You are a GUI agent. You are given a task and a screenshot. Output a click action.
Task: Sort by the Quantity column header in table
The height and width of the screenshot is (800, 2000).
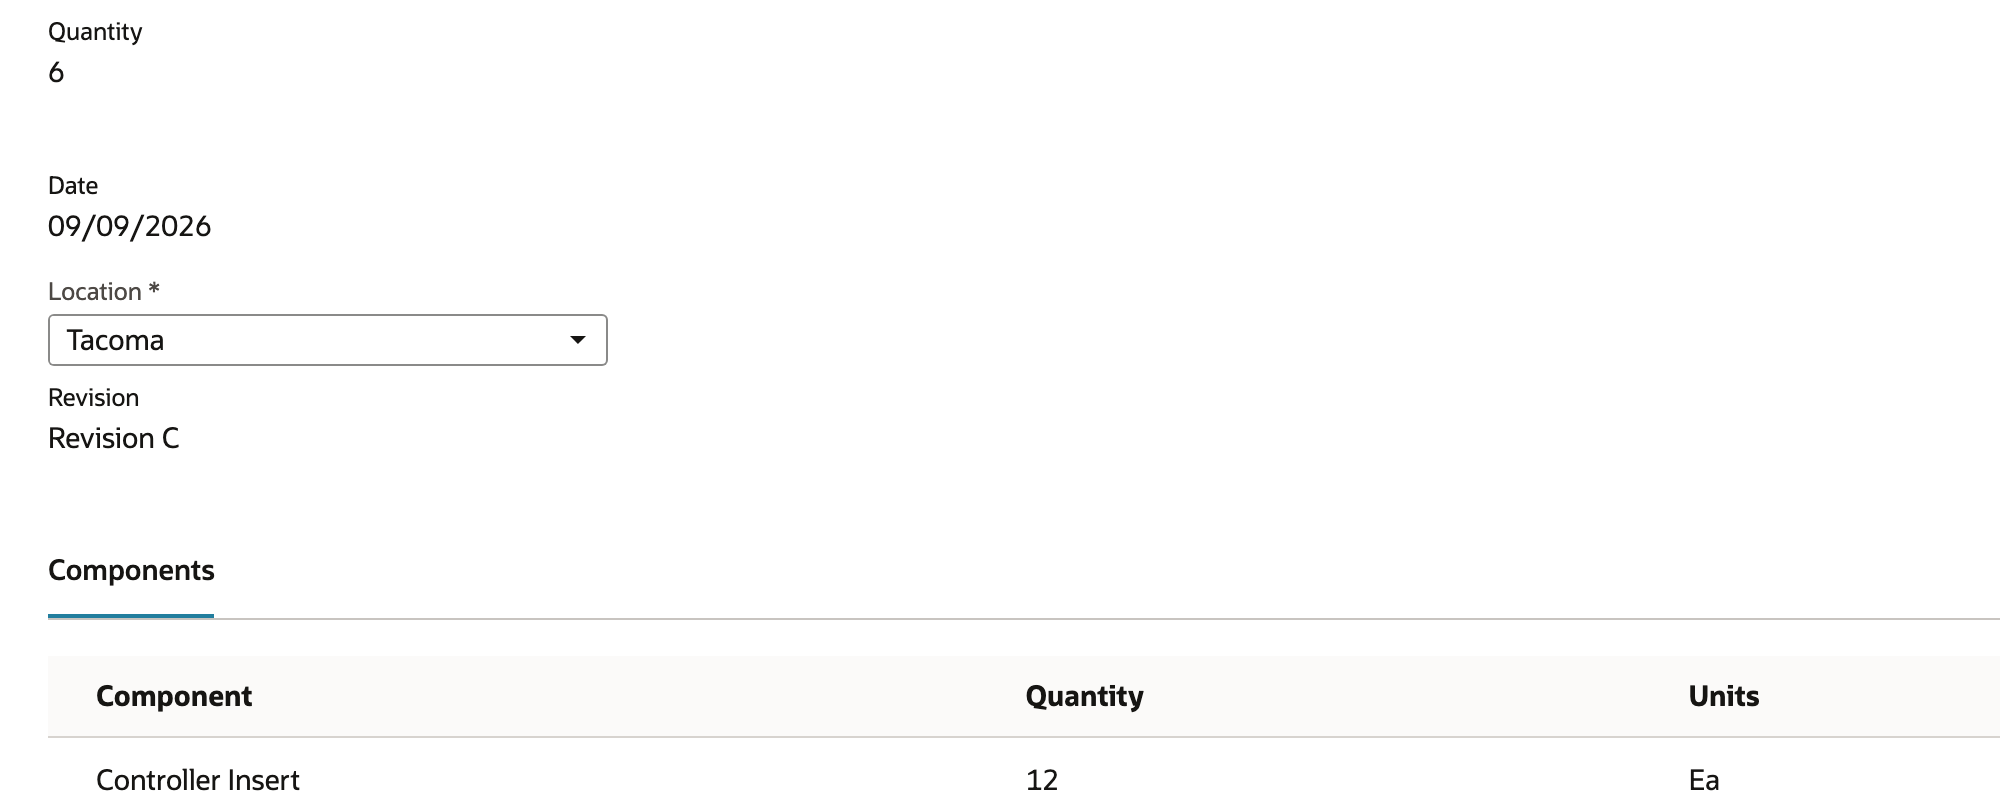[x=1084, y=696]
